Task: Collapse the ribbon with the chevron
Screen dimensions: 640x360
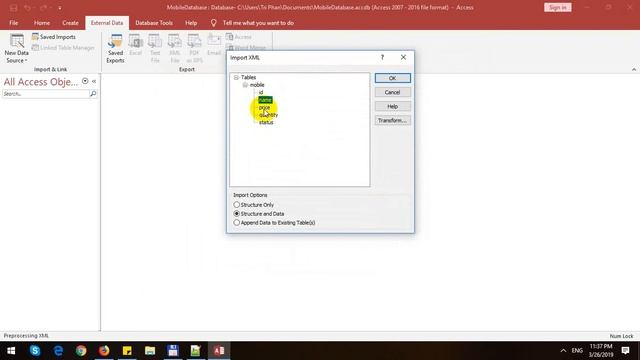Action: pyautogui.click(x=634, y=70)
